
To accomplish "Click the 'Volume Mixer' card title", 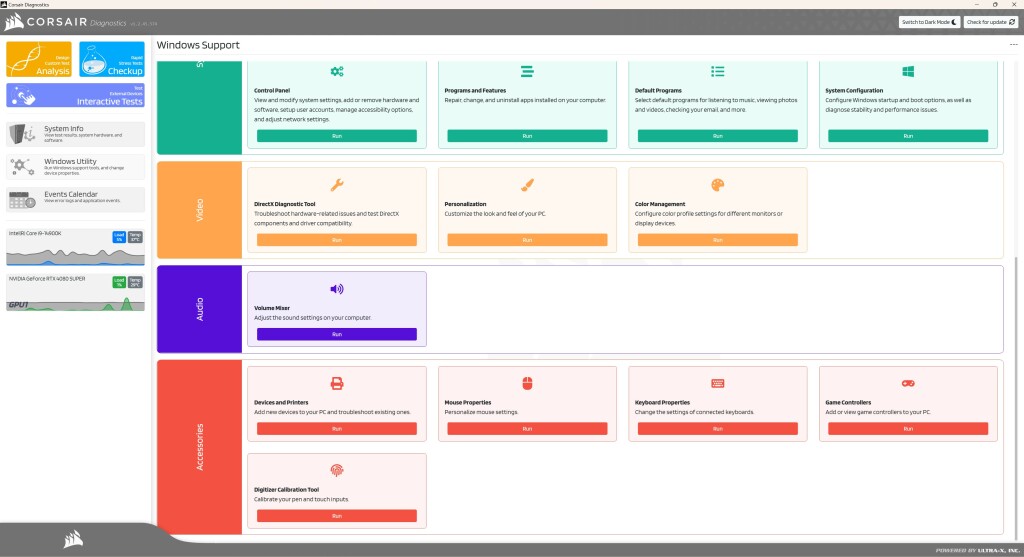I will pos(272,308).
